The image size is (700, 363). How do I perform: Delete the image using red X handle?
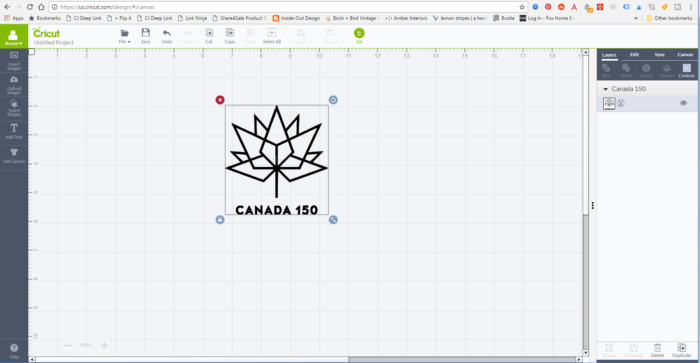tap(220, 100)
